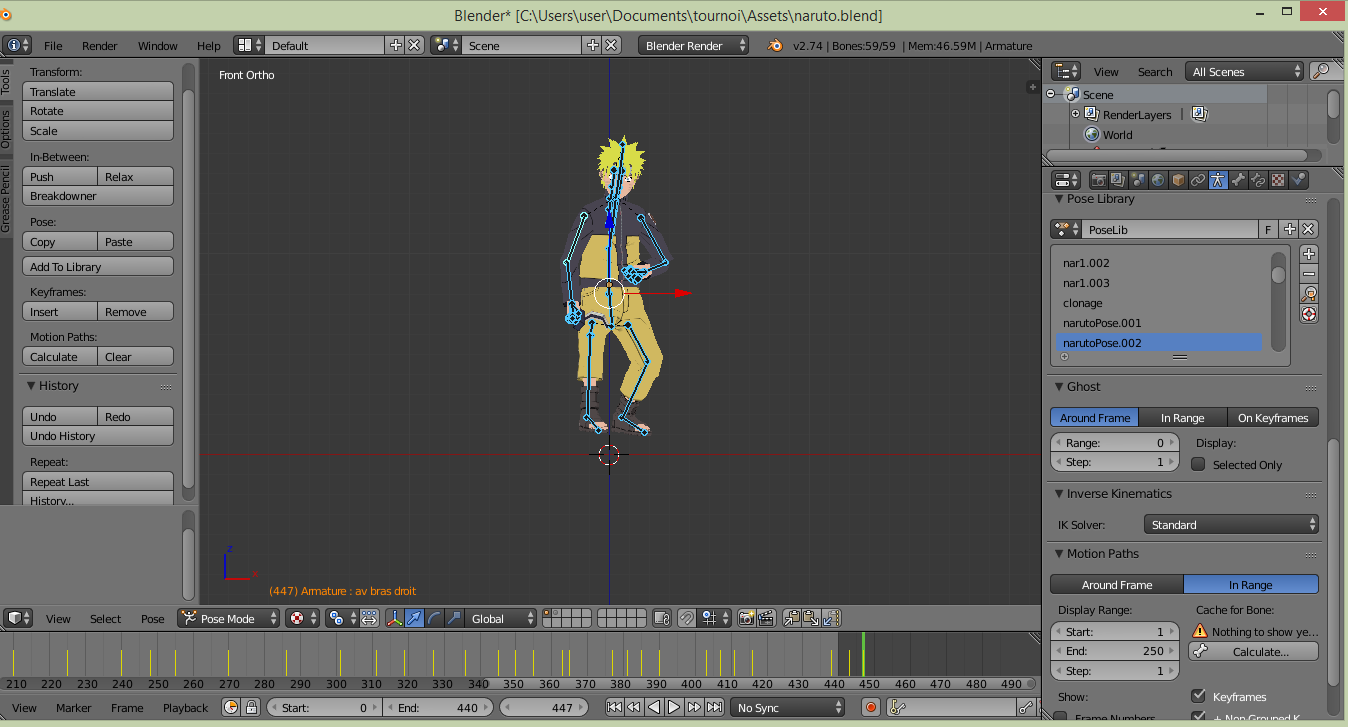1348x727 pixels.
Task: Open the Global transform orientation dropdown
Action: tap(503, 618)
